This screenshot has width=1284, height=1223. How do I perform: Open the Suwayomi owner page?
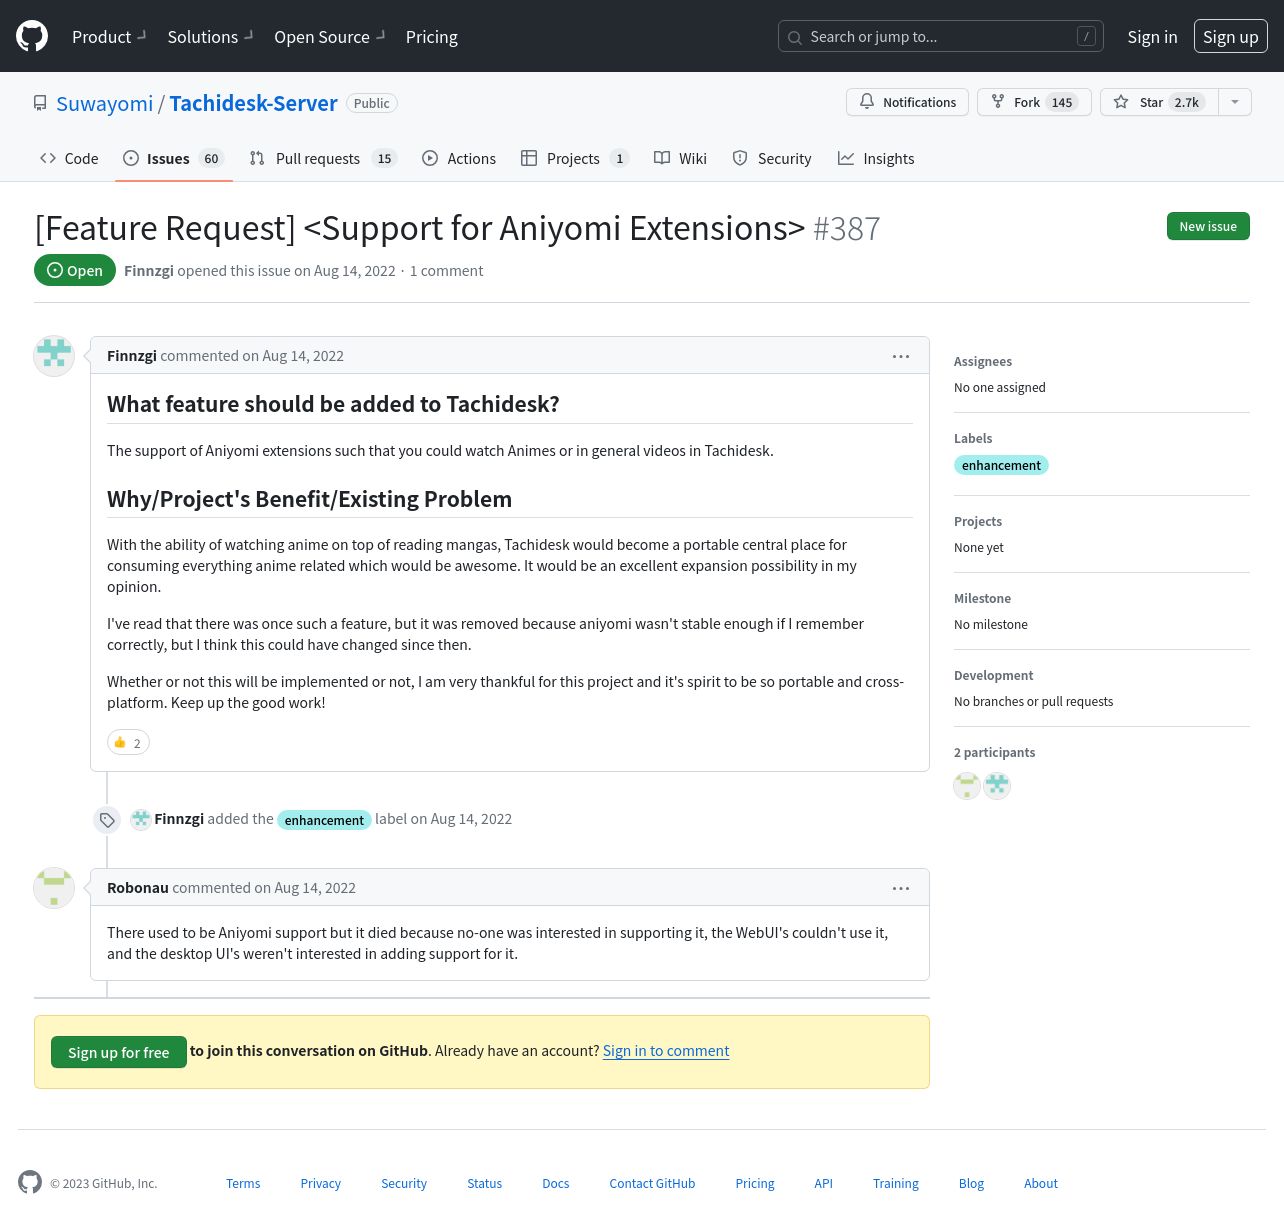click(x=105, y=104)
